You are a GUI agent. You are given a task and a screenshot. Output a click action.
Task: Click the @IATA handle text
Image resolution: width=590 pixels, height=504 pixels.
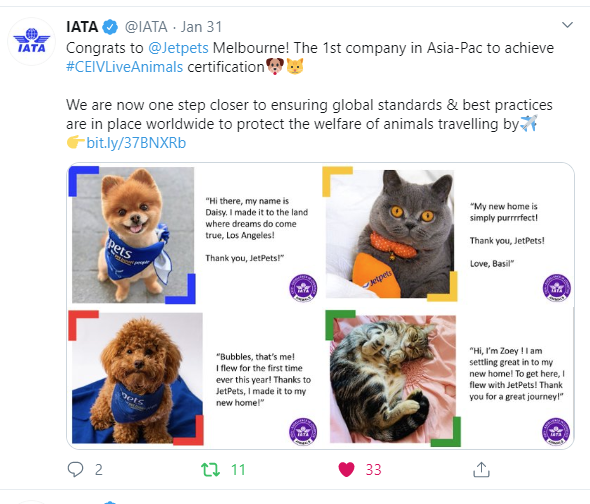click(146, 27)
